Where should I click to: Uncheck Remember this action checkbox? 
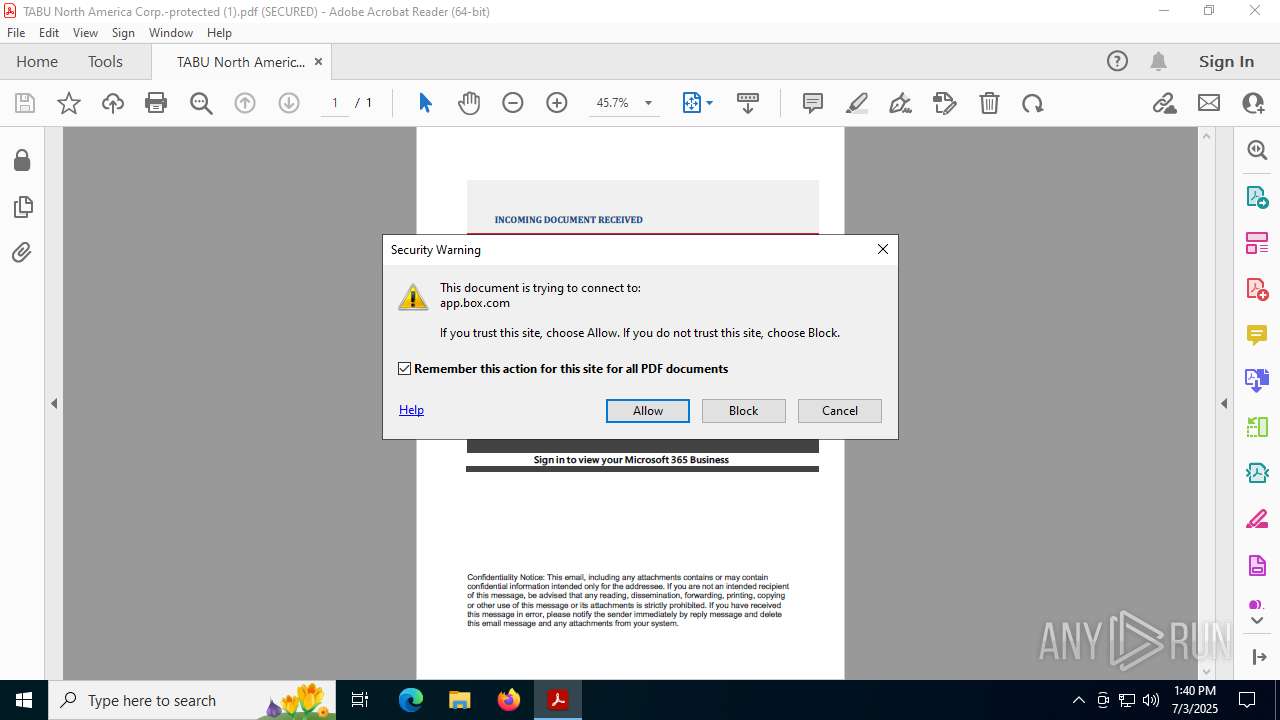404,369
